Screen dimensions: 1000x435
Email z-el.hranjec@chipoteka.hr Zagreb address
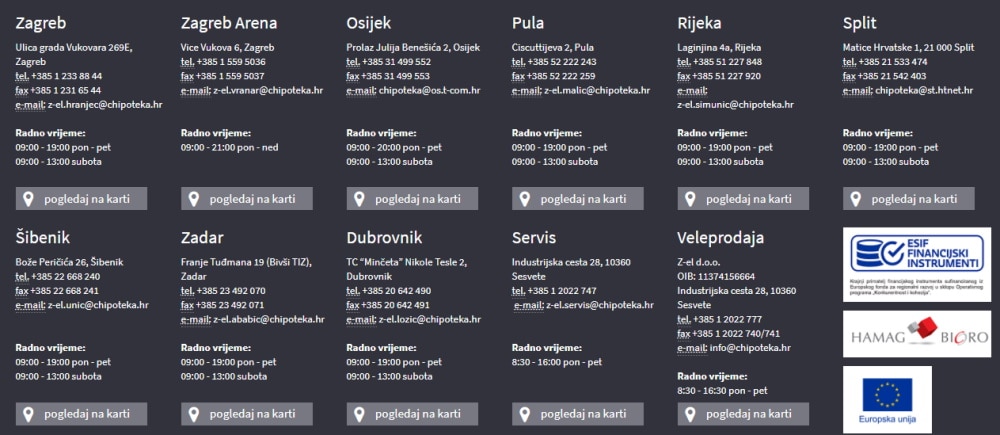[105, 104]
